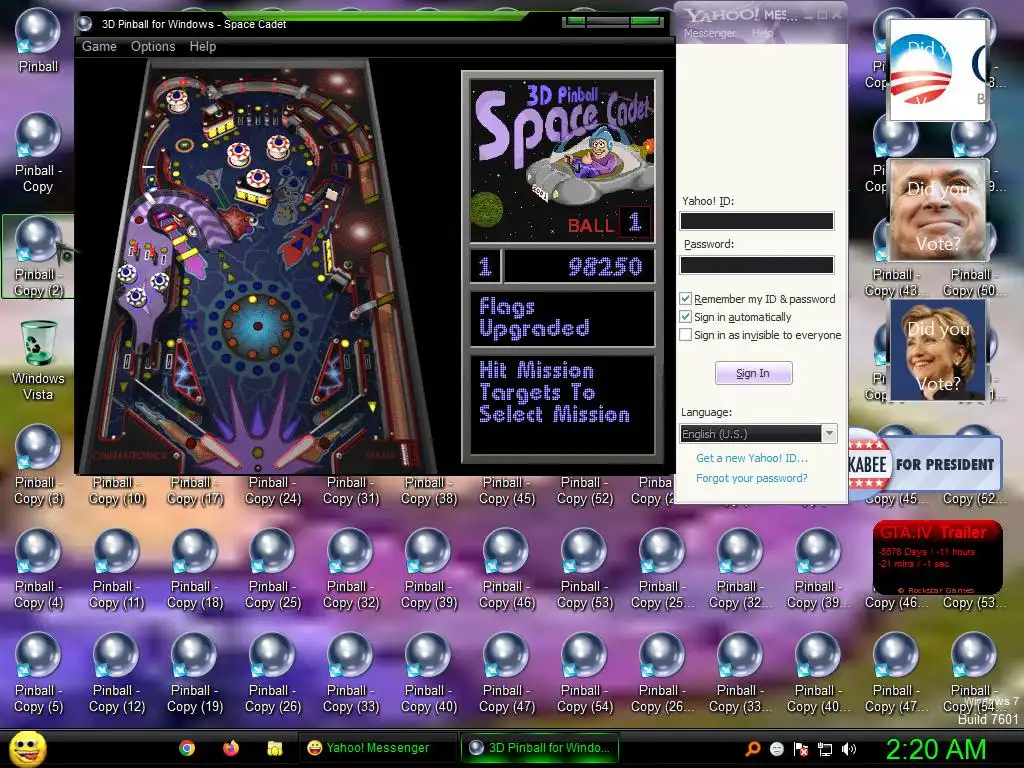This screenshot has width=1024, height=768.
Task: Click the 2:20 AM taskbar clock
Action: (935, 749)
